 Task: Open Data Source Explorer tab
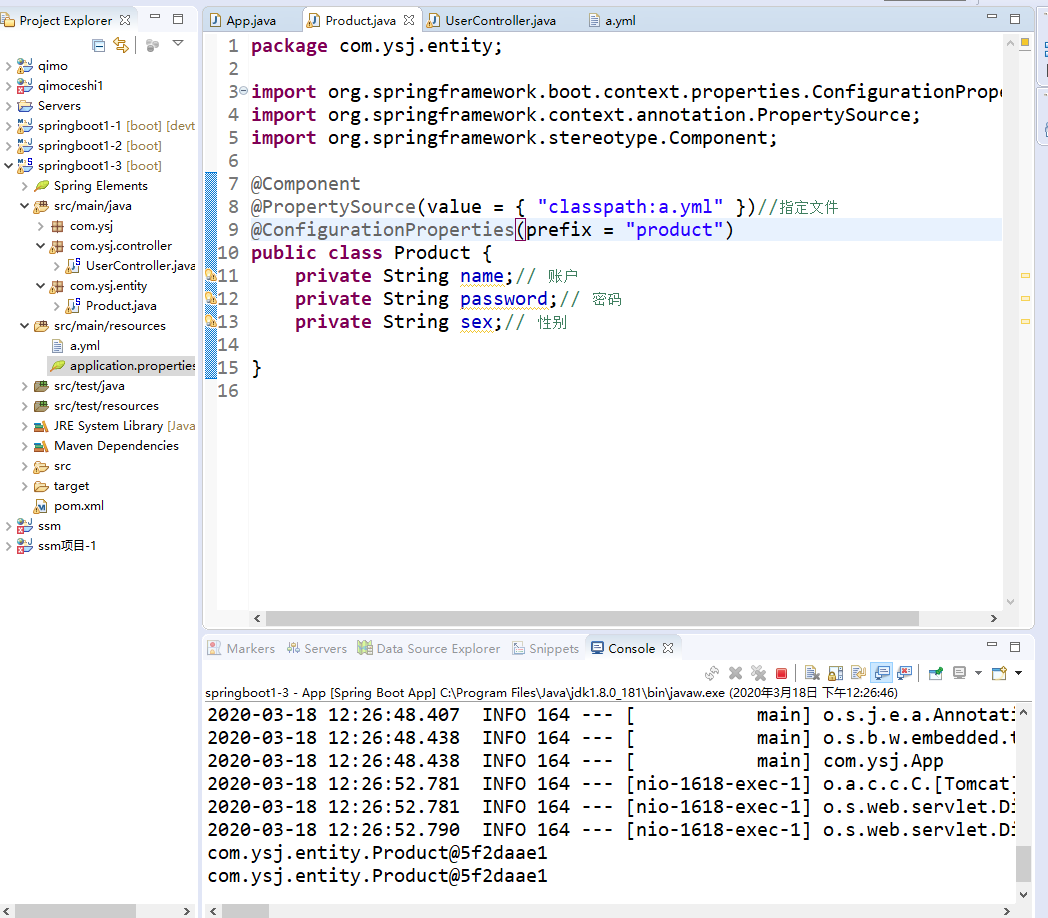point(428,648)
